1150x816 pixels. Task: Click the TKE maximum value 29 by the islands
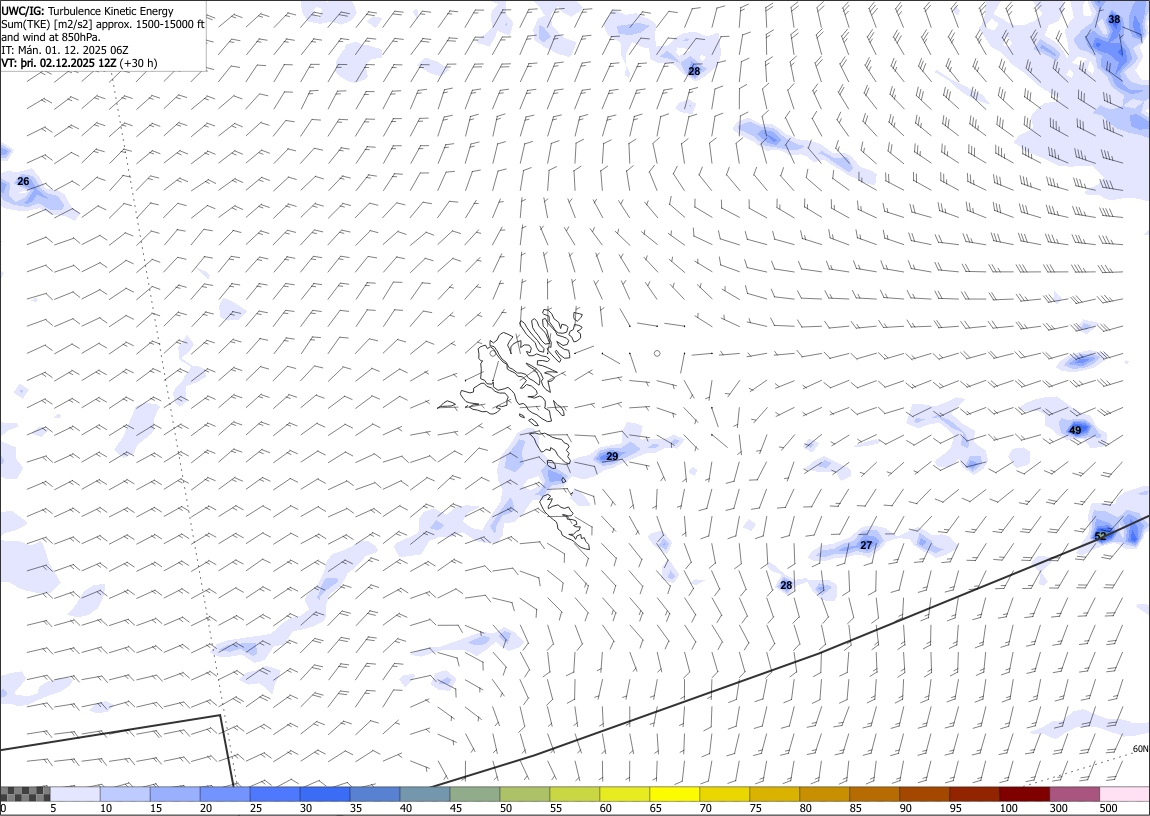(x=612, y=456)
